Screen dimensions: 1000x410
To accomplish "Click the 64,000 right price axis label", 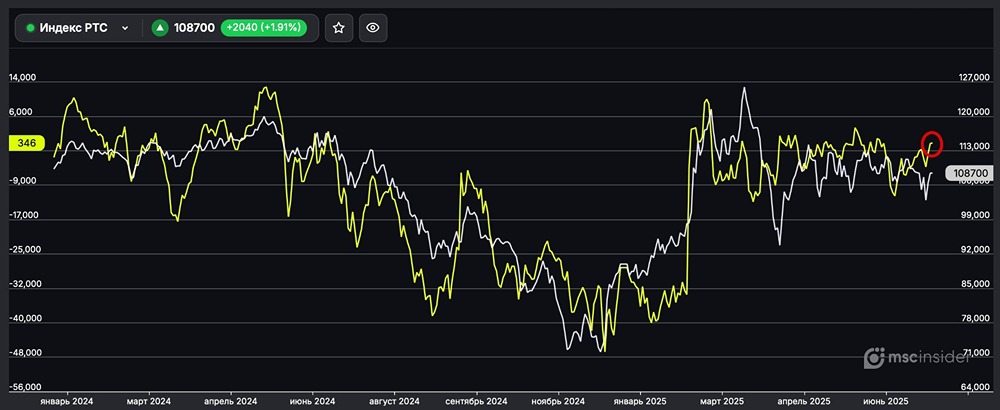I will tap(972, 387).
